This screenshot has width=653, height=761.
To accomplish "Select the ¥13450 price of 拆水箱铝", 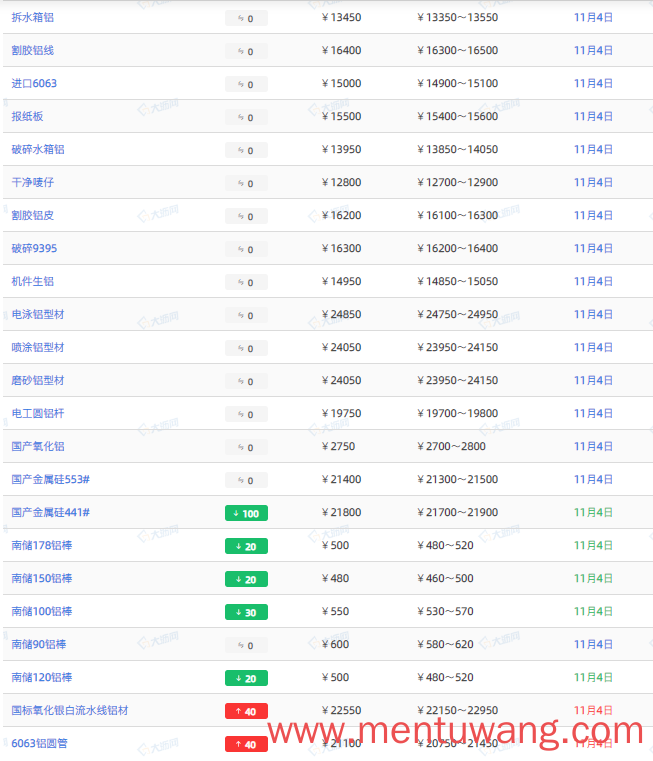I will [x=342, y=17].
